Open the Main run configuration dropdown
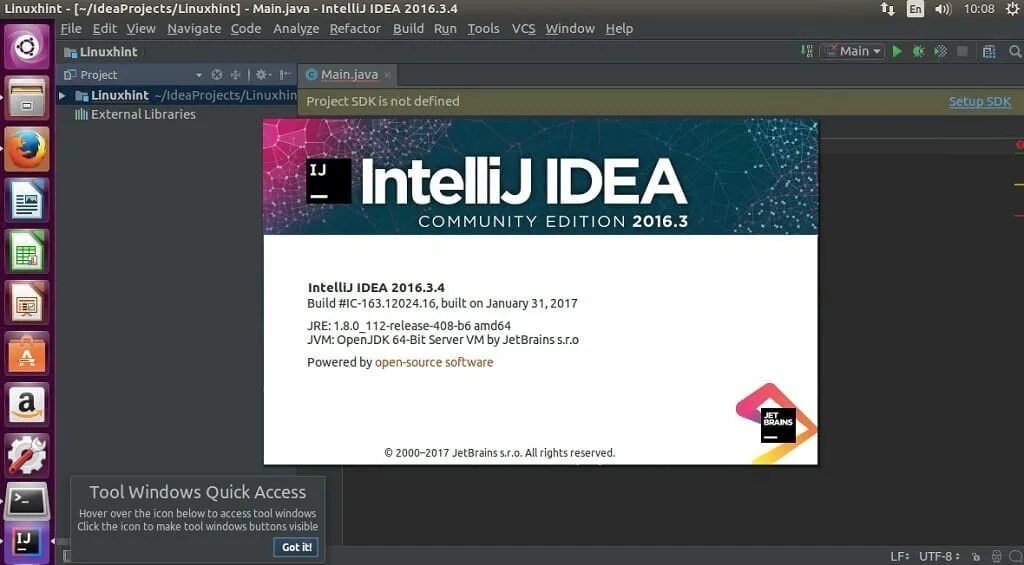This screenshot has height=565, width=1024. (x=853, y=51)
